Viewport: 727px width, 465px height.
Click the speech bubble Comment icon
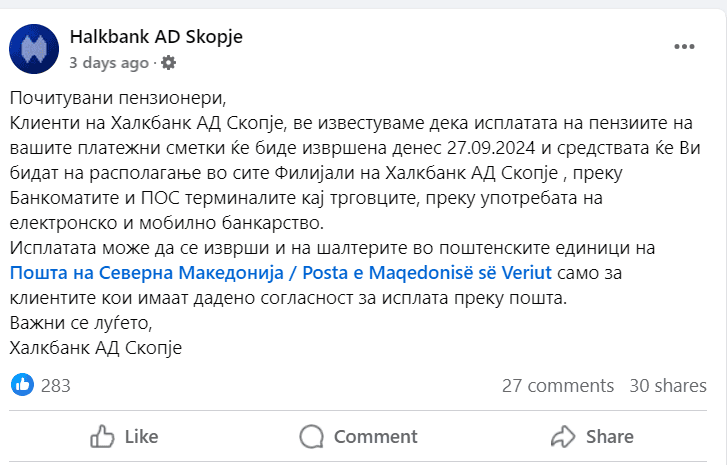pos(312,436)
